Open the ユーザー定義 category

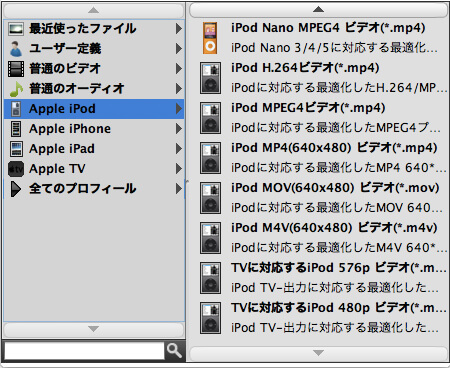pyautogui.click(x=94, y=49)
